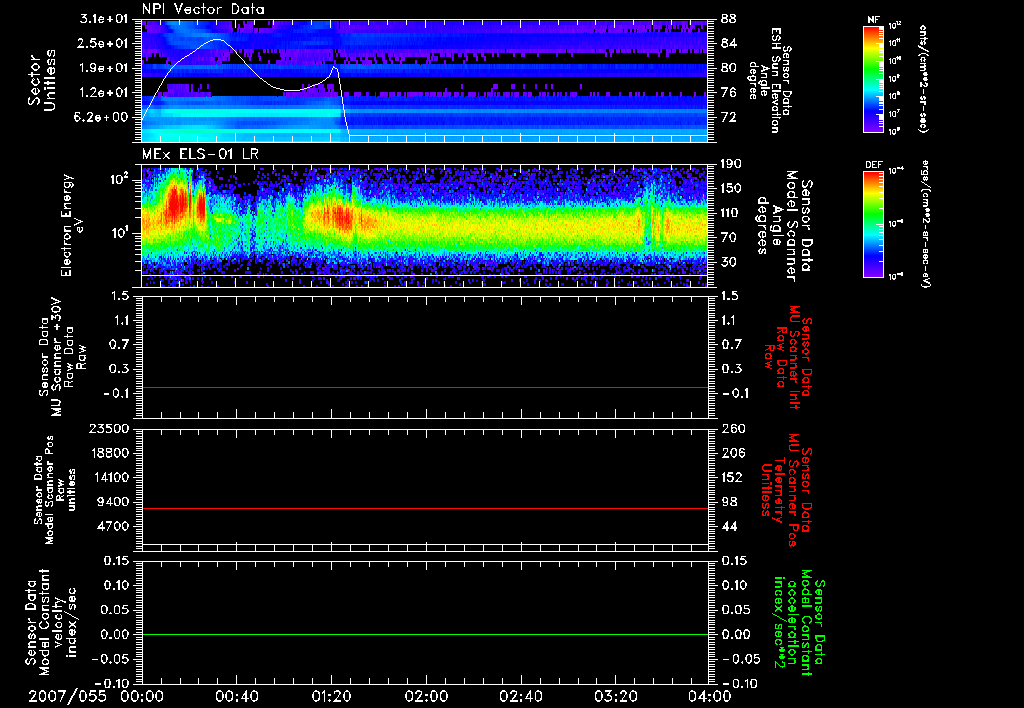This screenshot has width=1024, height=708.
Task: Click the red line in the Scanner Pos panel
Action: pyautogui.click(x=425, y=509)
